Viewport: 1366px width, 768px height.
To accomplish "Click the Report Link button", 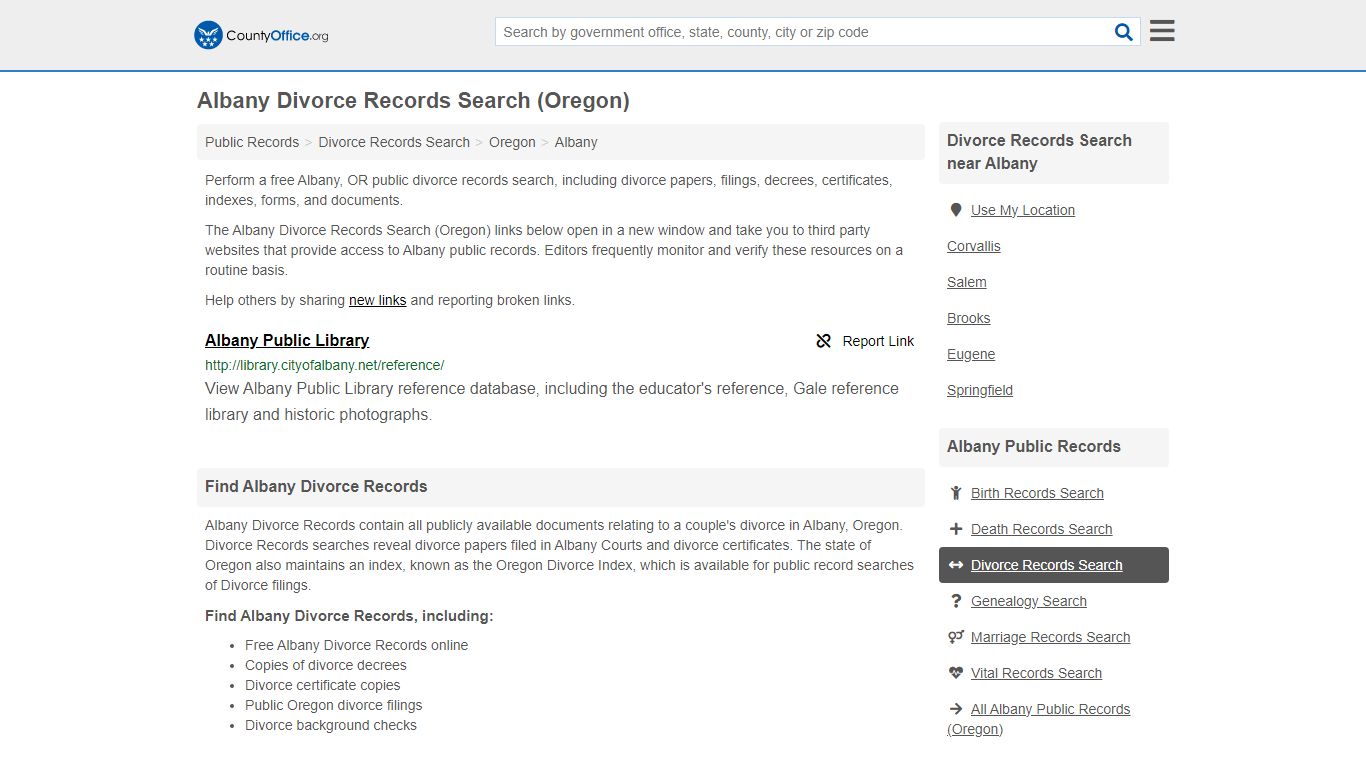I will 865,341.
